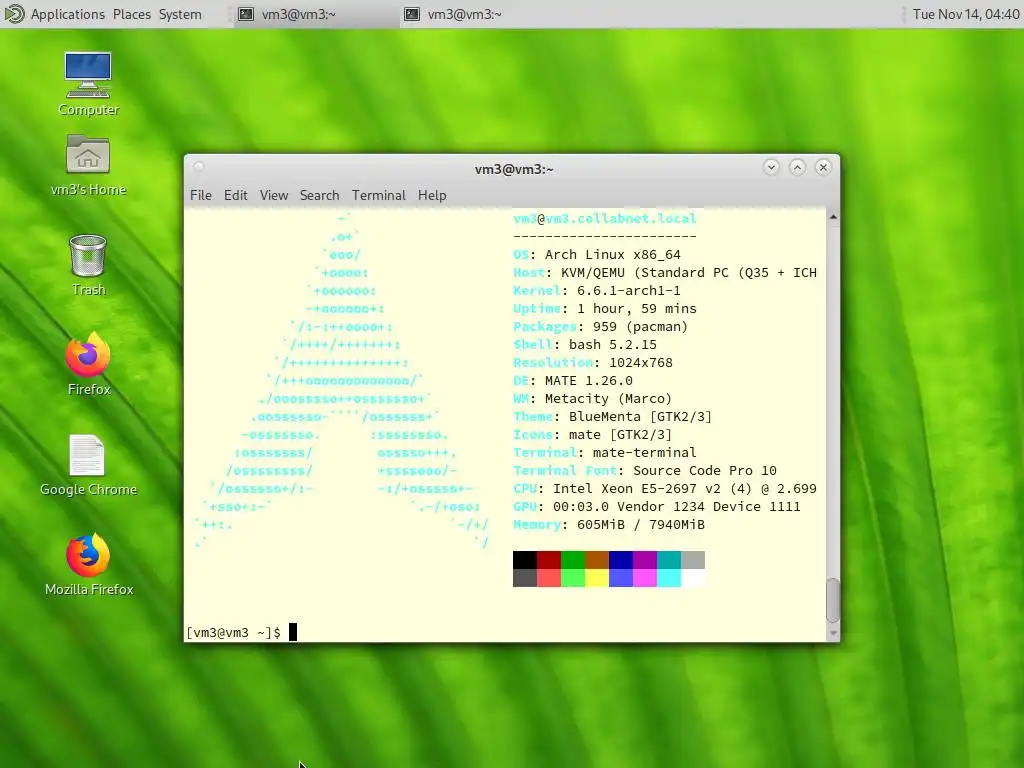Click the Icons 'mate [GTK2/3]' text
Screen dimensions: 1024x768
pyautogui.click(x=620, y=435)
